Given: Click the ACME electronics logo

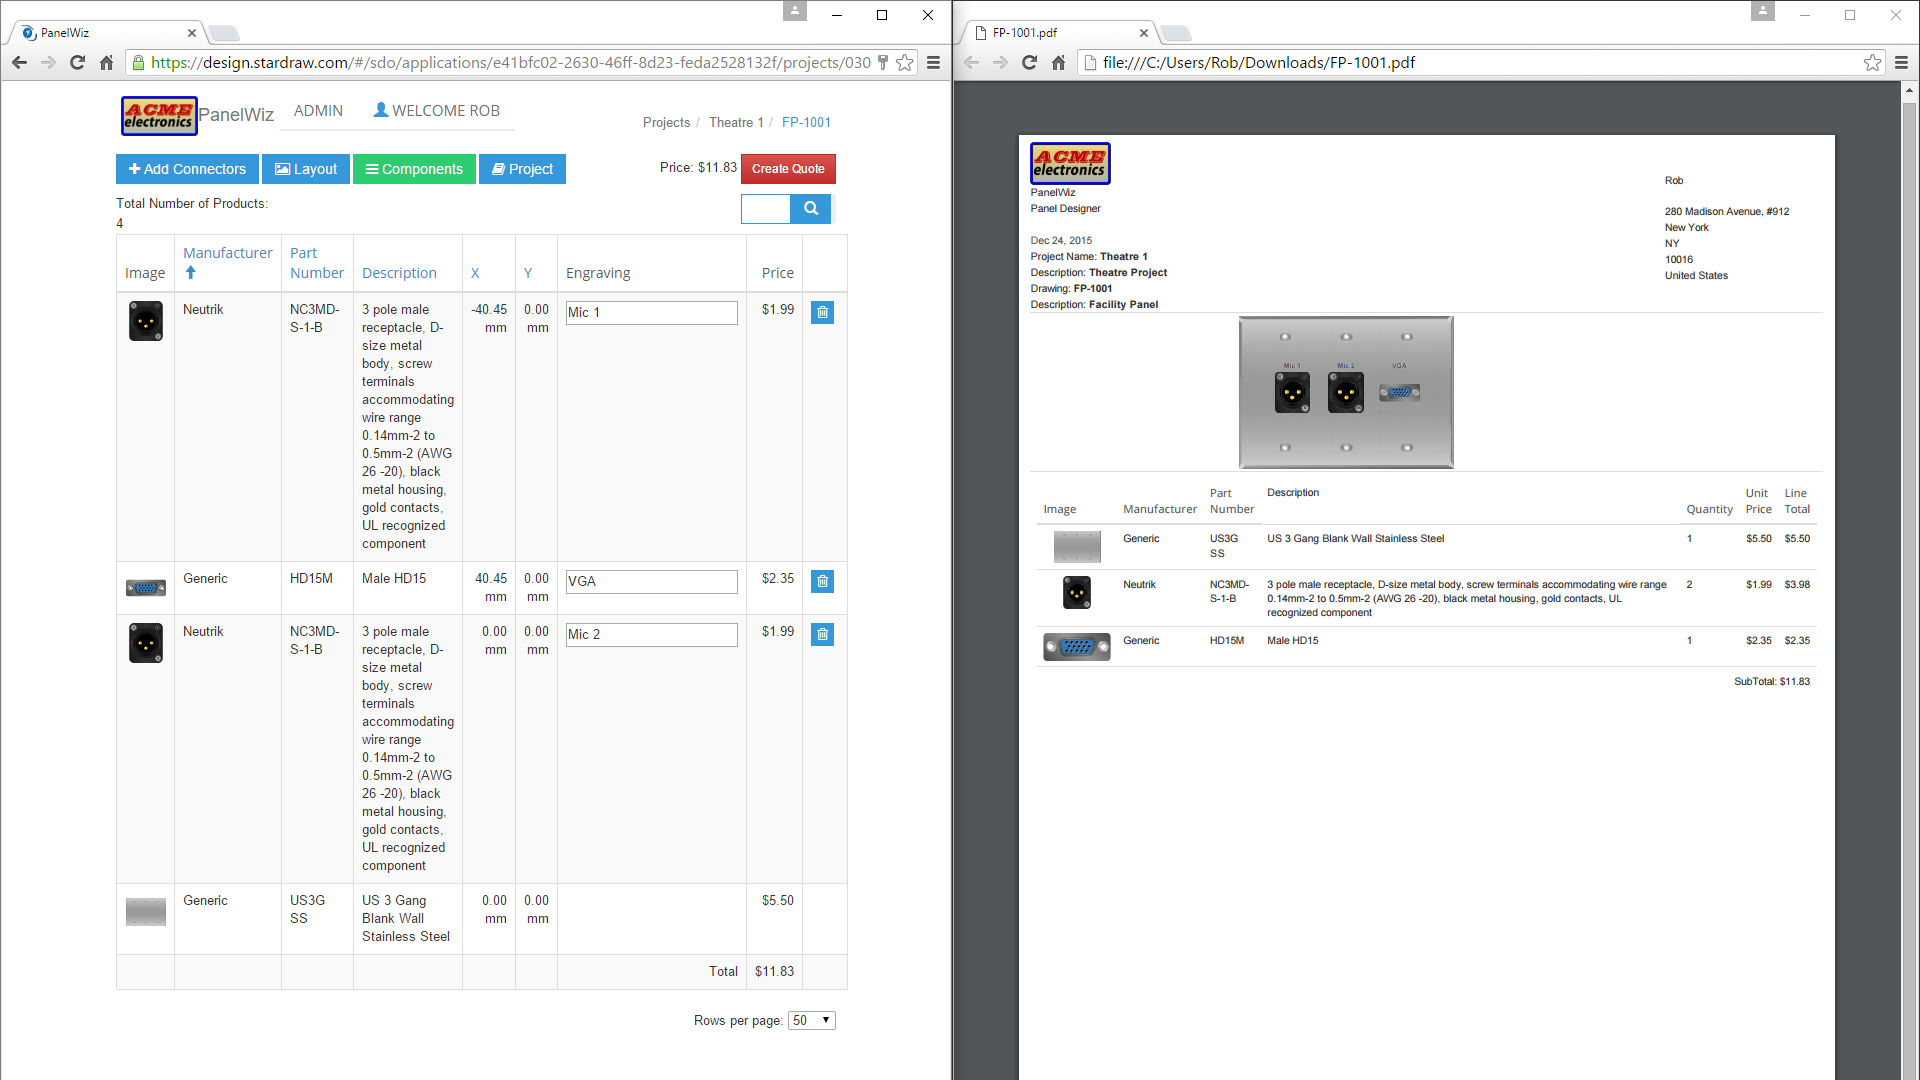Looking at the screenshot, I should (x=159, y=116).
